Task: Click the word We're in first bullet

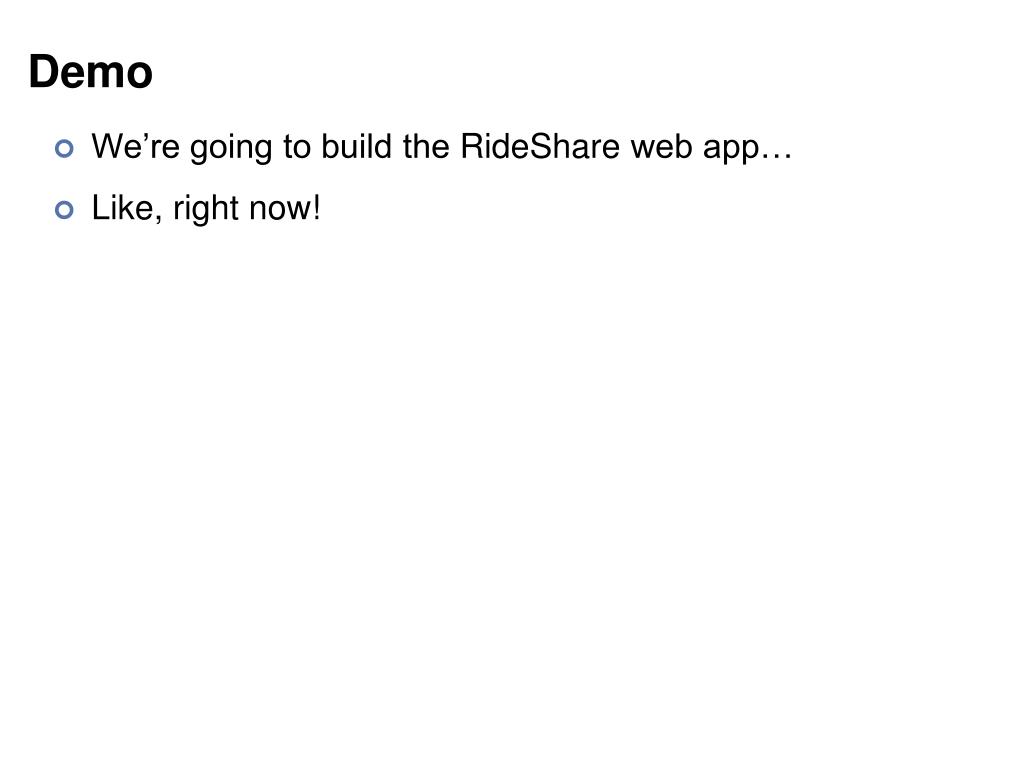Action: [x=135, y=146]
